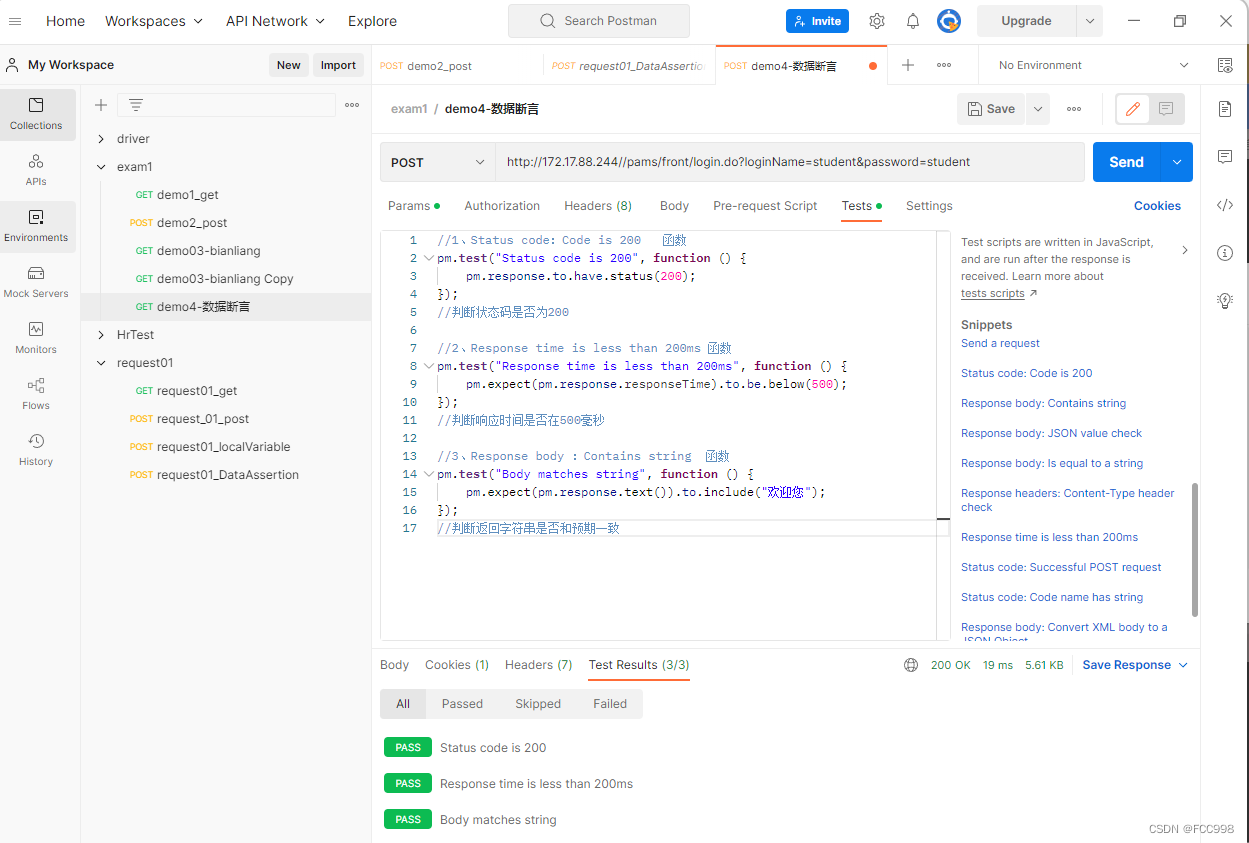This screenshot has width=1249, height=843.
Task: Collapse snippets pane chevron
Action: pos(1185,250)
